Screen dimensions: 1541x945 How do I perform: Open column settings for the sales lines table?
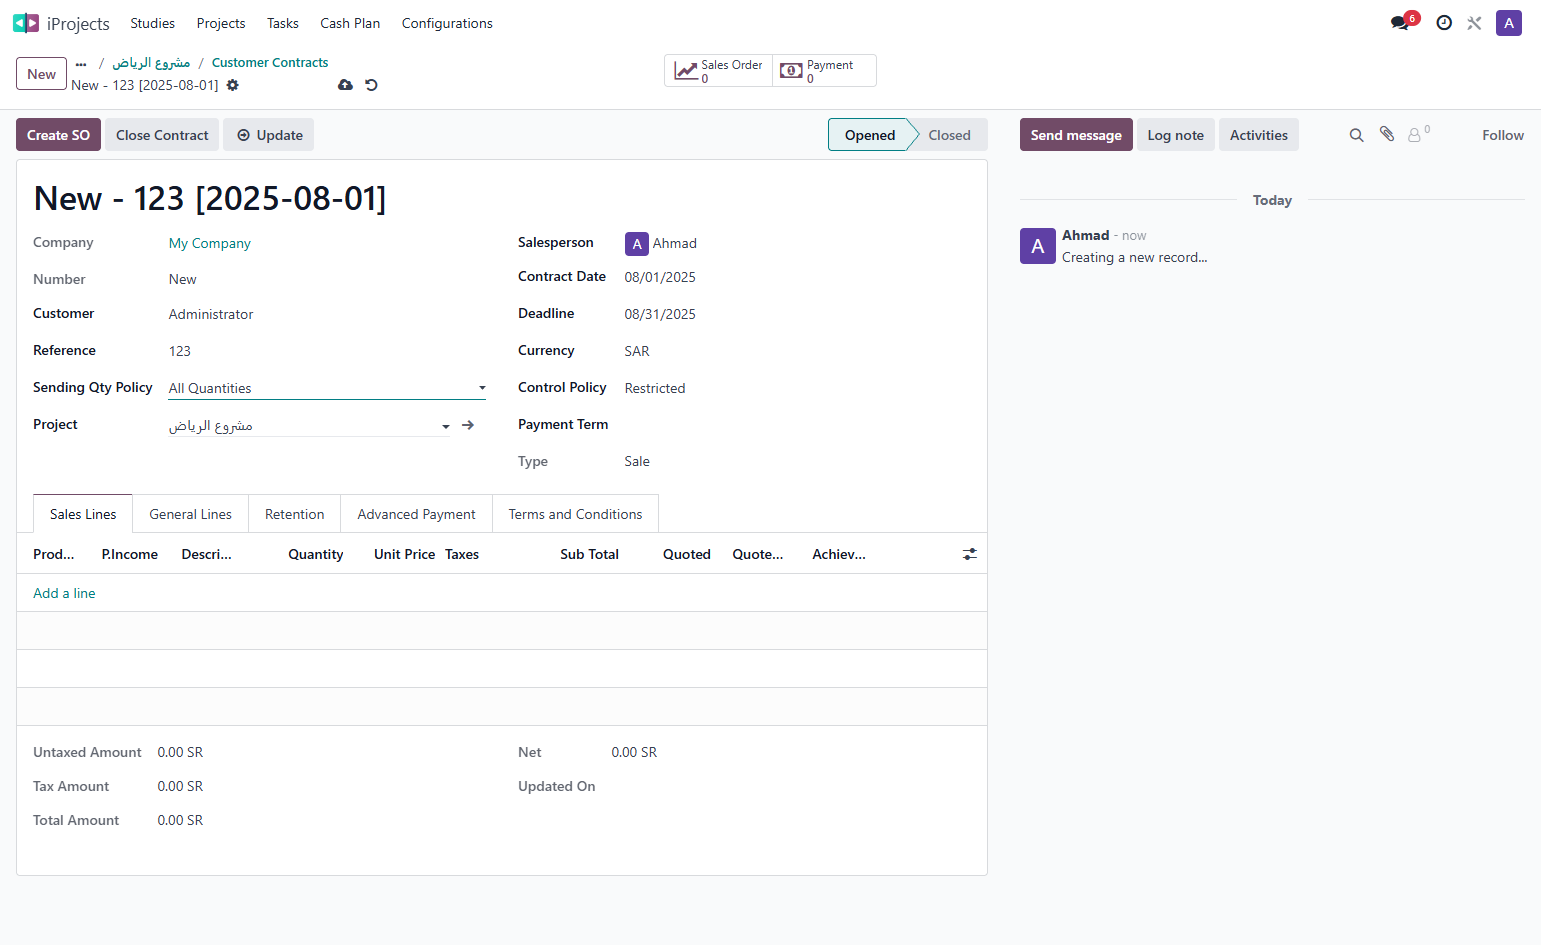pyautogui.click(x=970, y=554)
